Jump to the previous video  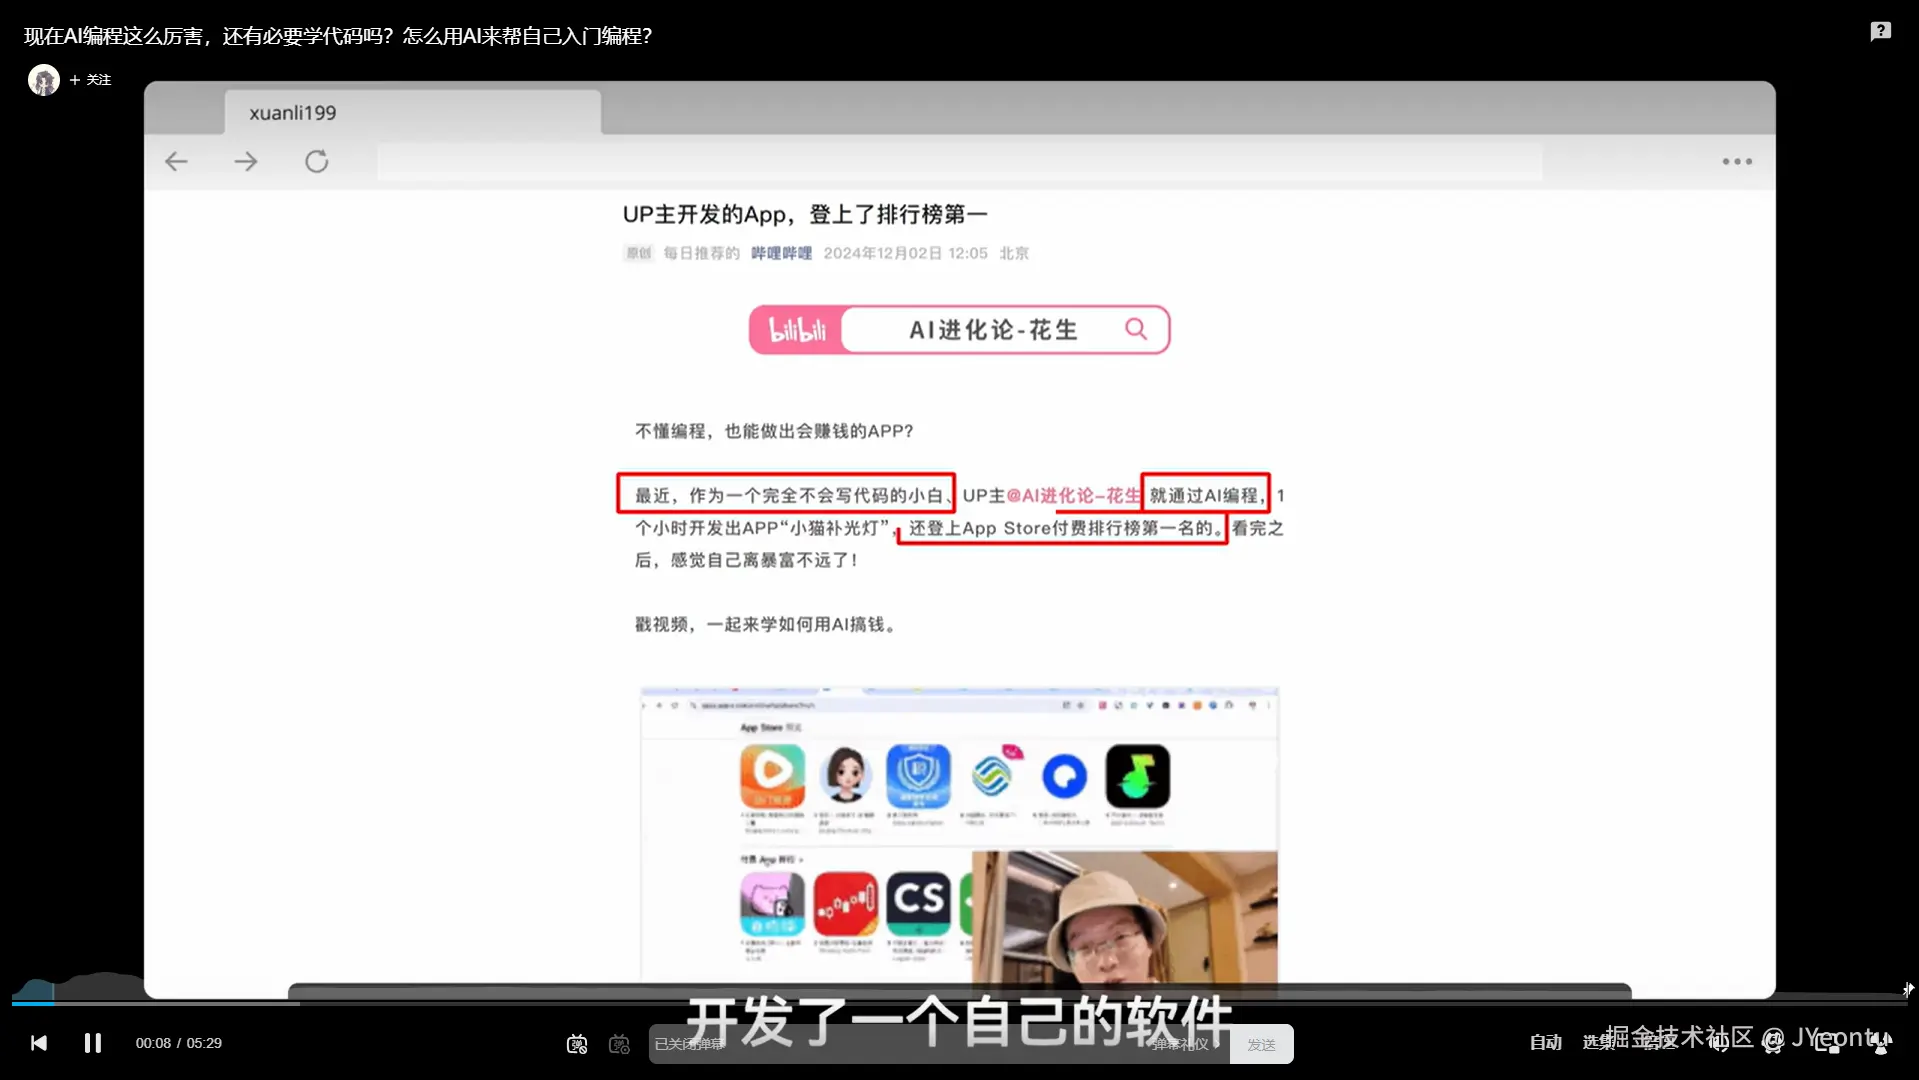tap(39, 1043)
